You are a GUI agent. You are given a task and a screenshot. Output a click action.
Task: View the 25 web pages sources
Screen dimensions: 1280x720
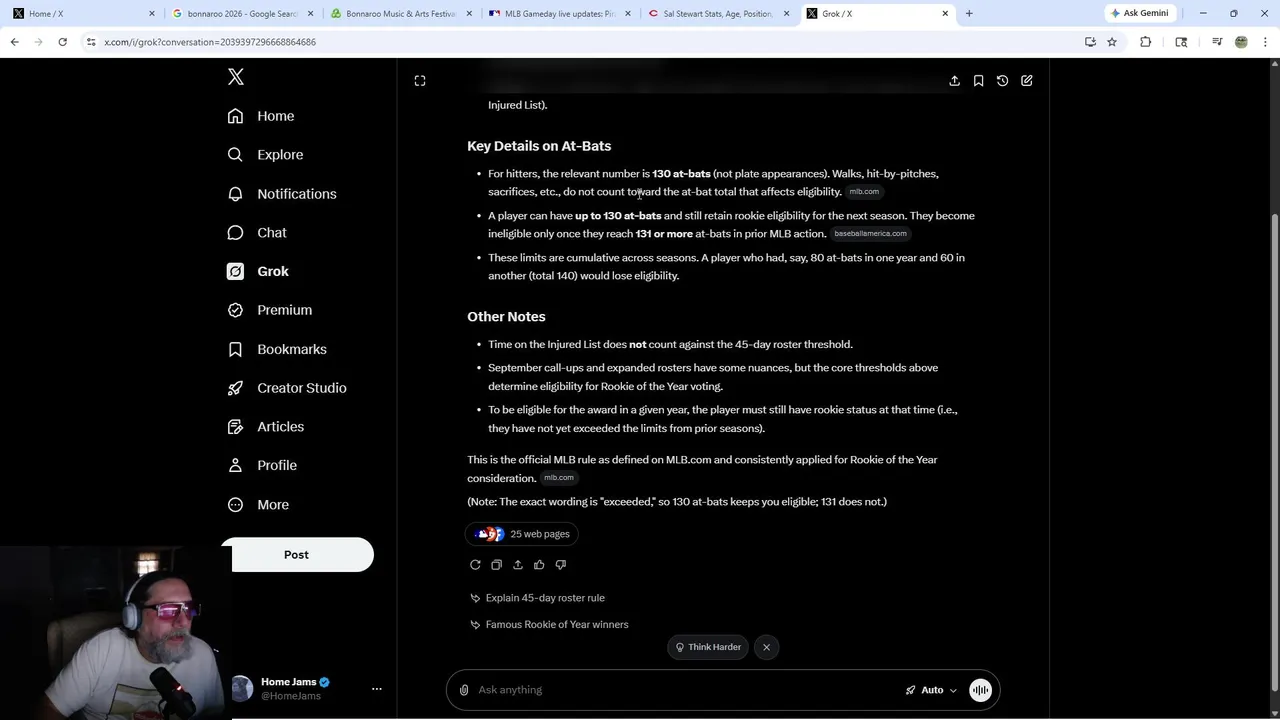click(x=522, y=534)
